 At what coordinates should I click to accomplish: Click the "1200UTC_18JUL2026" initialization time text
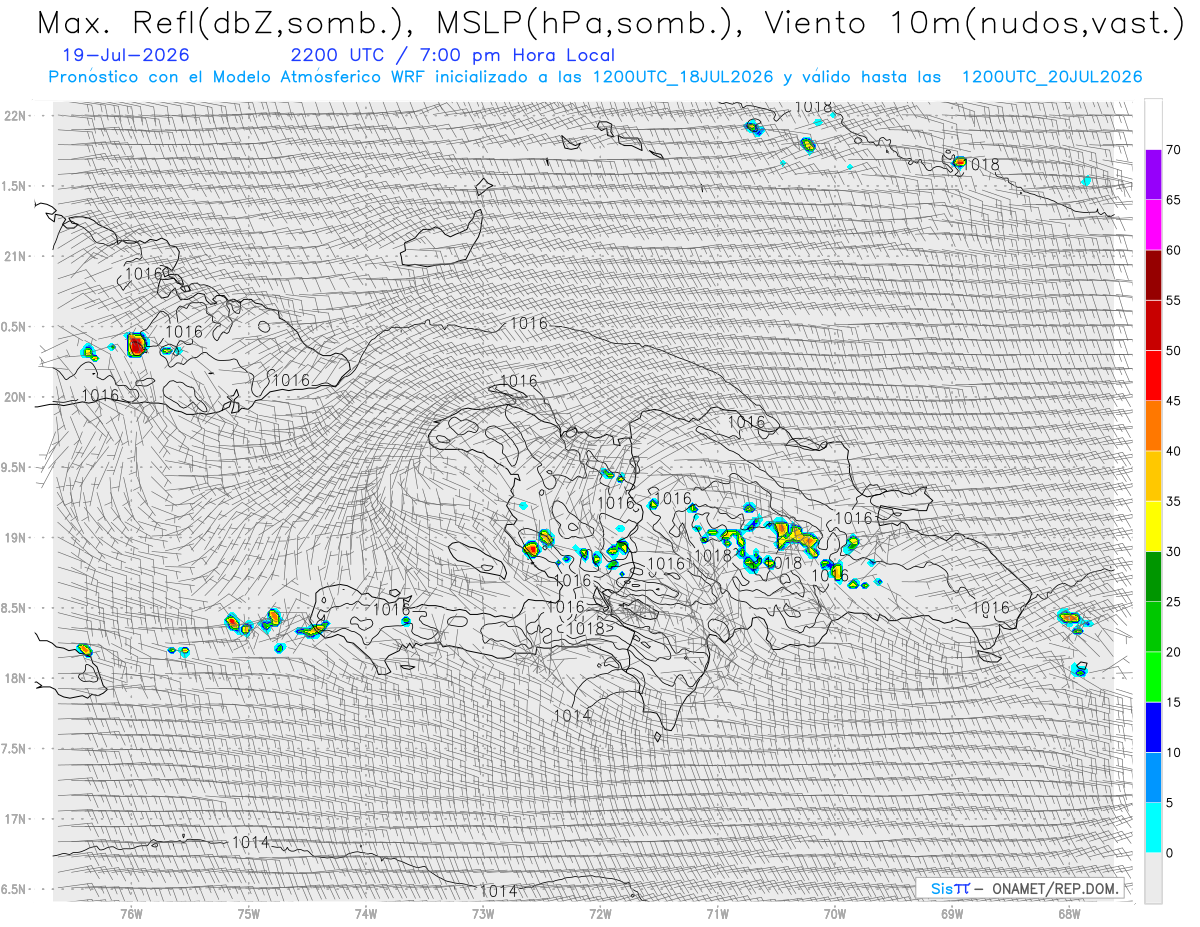pyautogui.click(x=683, y=77)
